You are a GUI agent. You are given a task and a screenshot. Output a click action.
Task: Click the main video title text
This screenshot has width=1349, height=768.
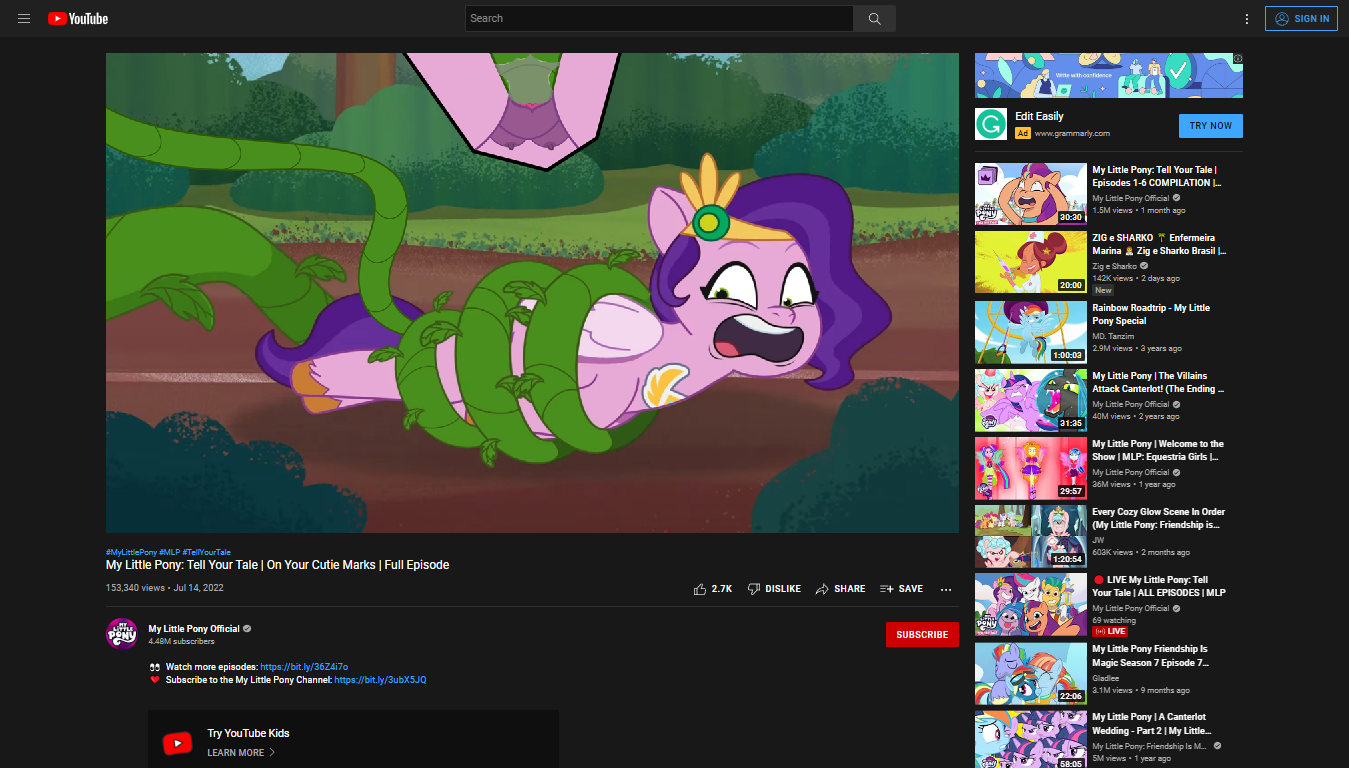278,565
